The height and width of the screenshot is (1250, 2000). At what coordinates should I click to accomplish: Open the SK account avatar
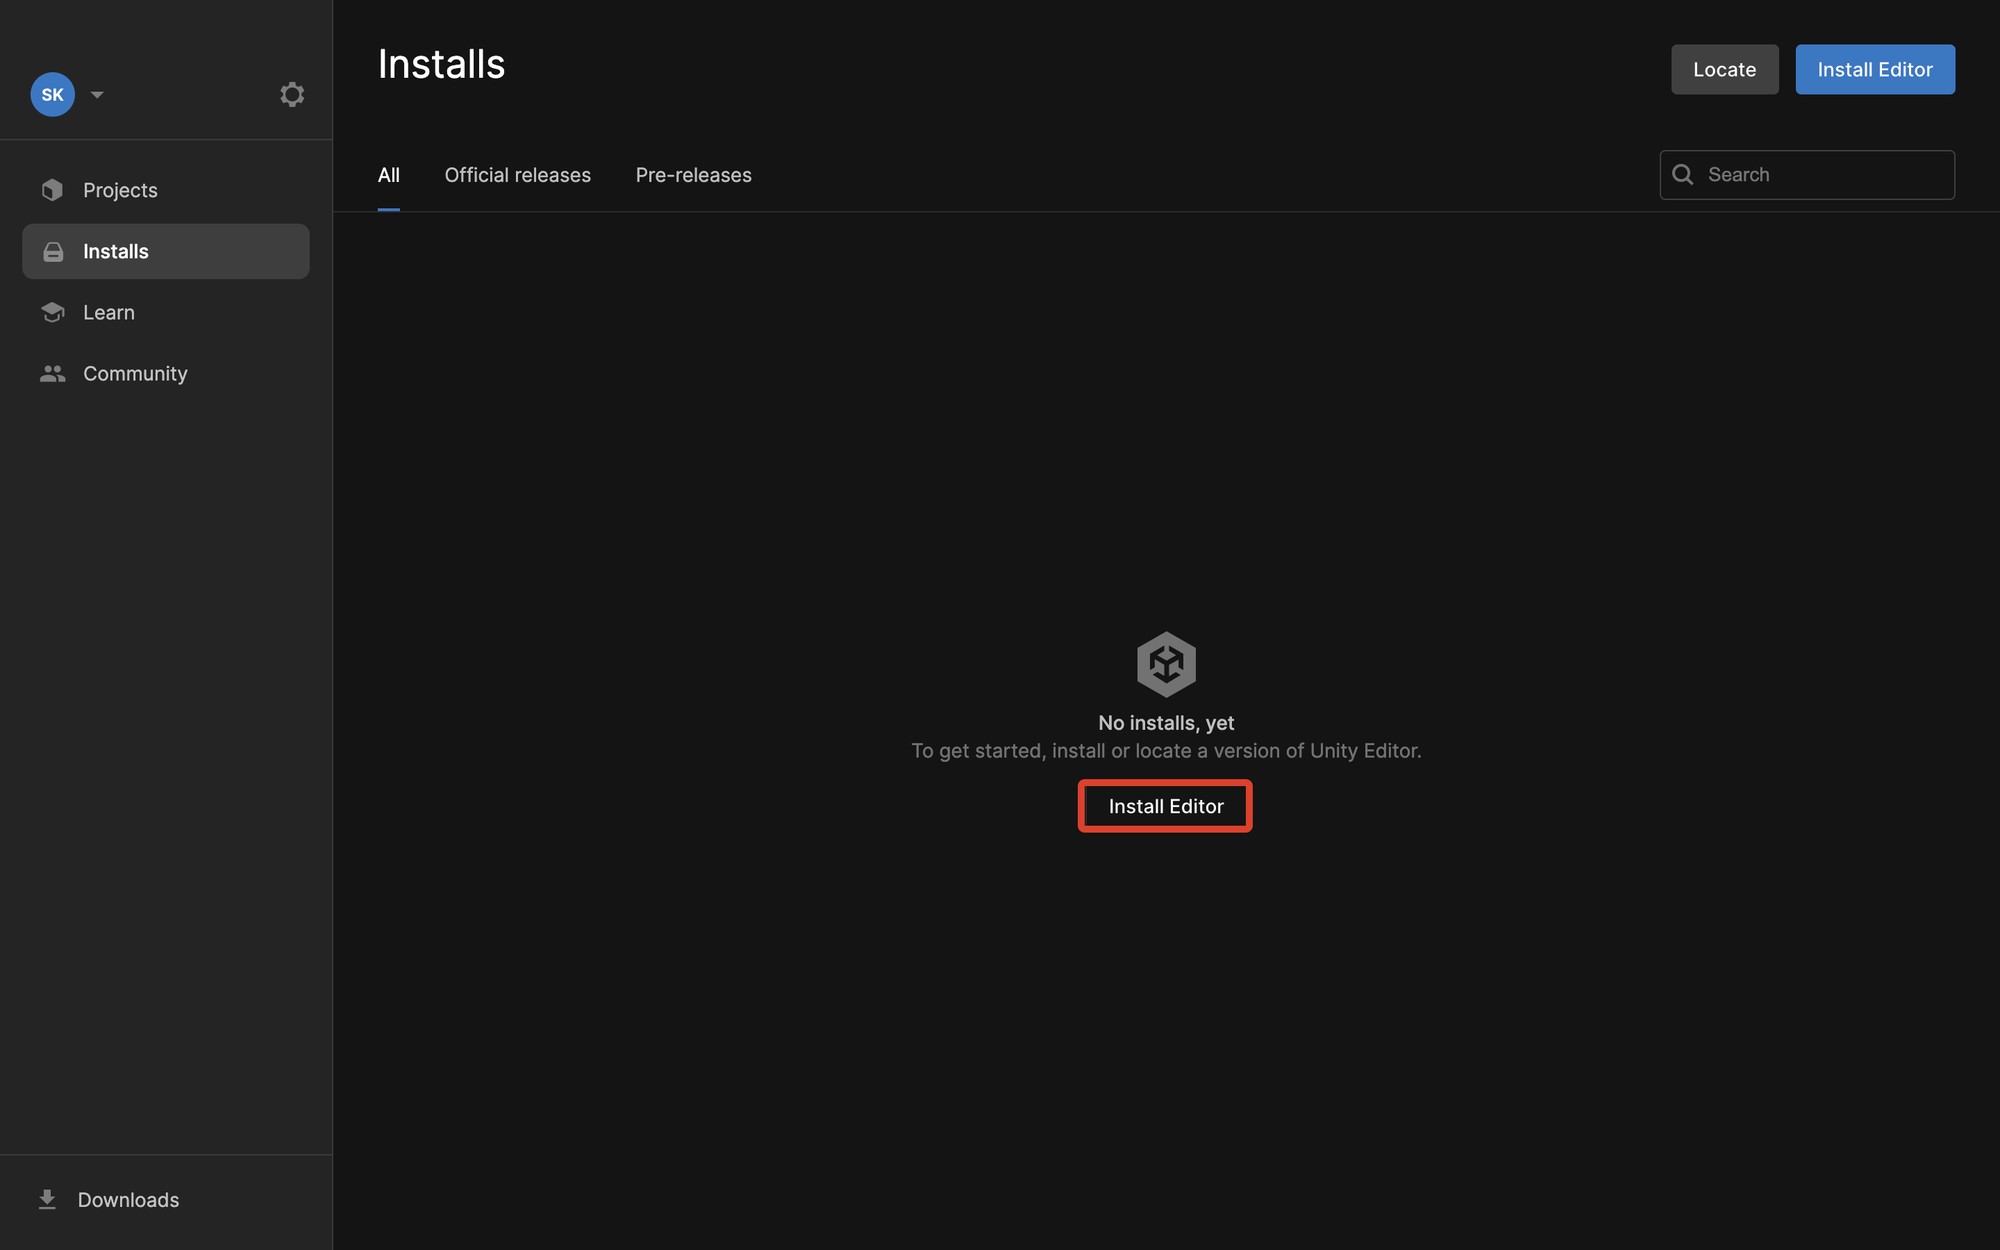tap(52, 94)
